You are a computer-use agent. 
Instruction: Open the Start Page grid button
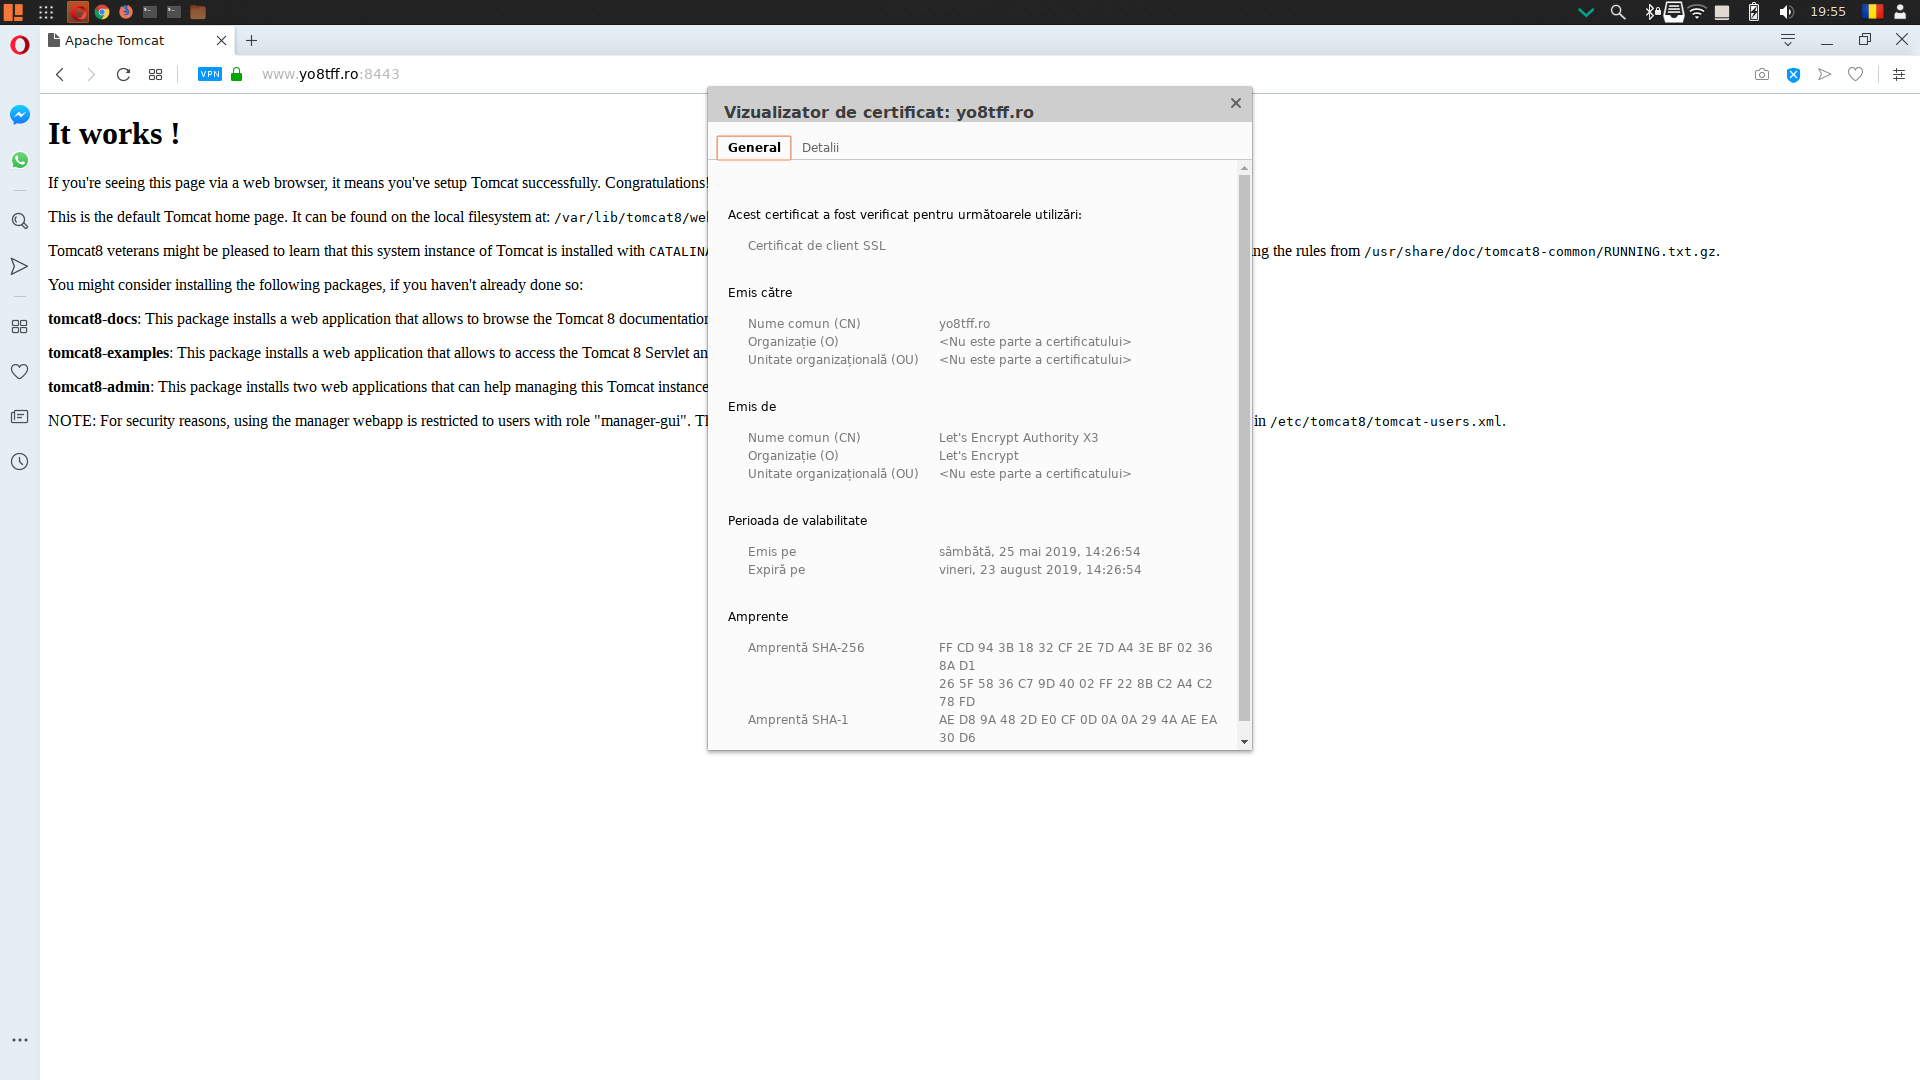155,74
